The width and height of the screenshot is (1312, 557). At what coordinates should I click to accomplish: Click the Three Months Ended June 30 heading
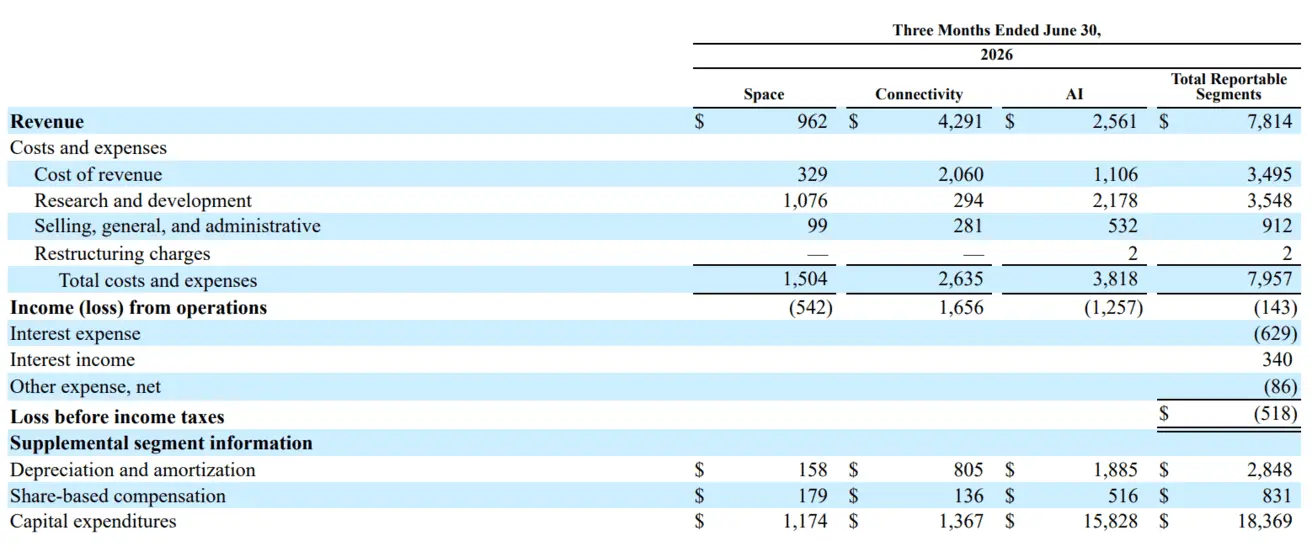(x=996, y=31)
